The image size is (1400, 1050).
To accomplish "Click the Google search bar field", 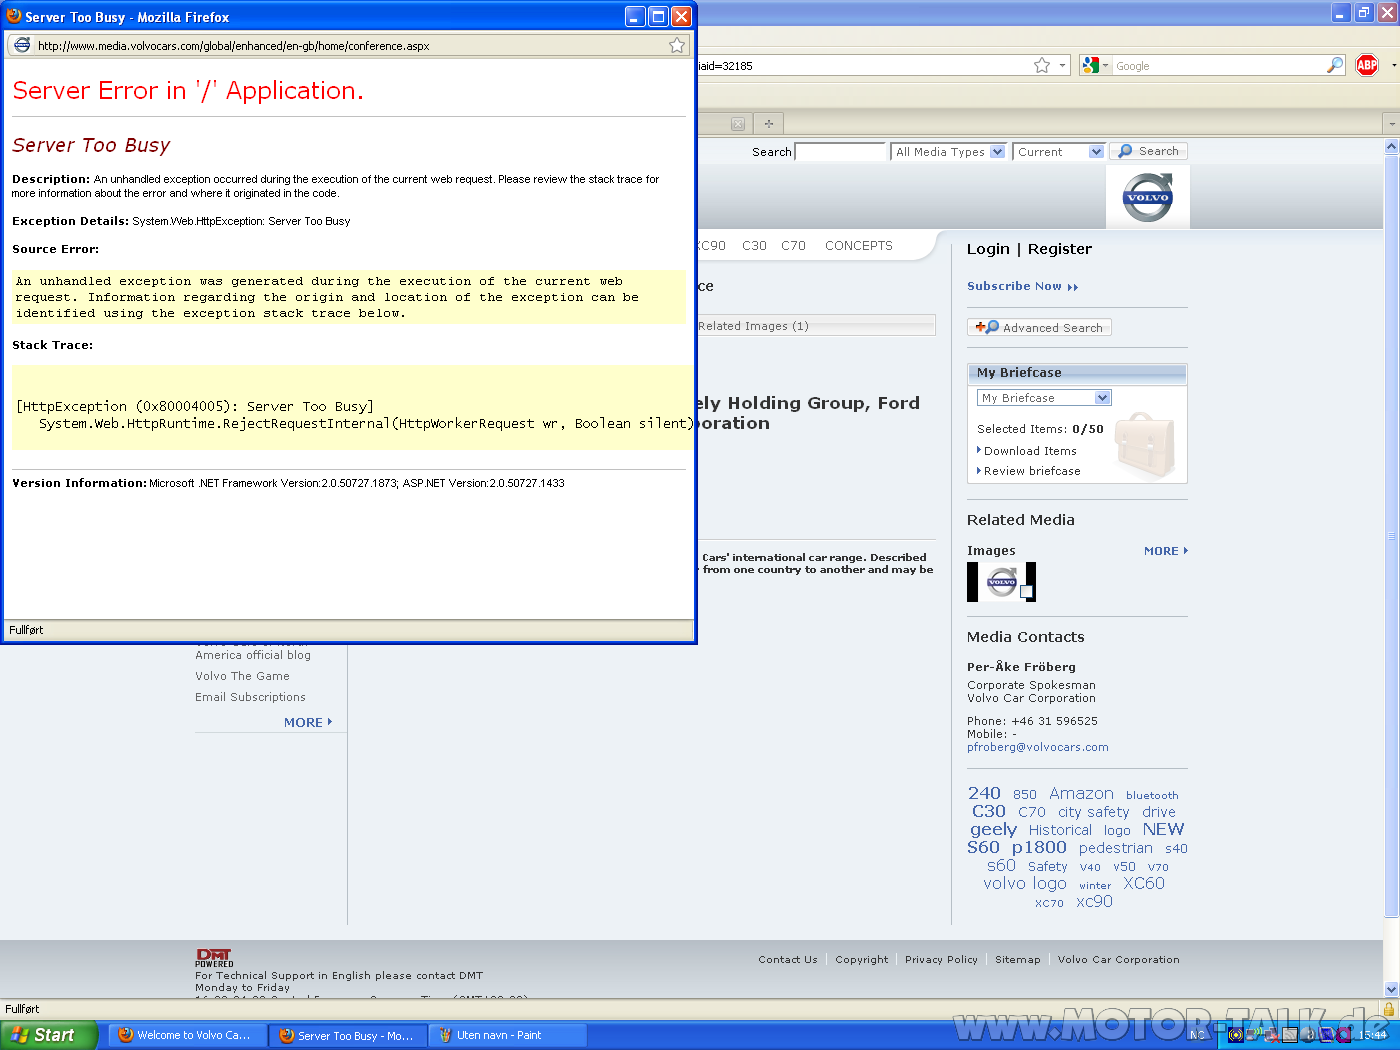I will pyautogui.click(x=1218, y=66).
